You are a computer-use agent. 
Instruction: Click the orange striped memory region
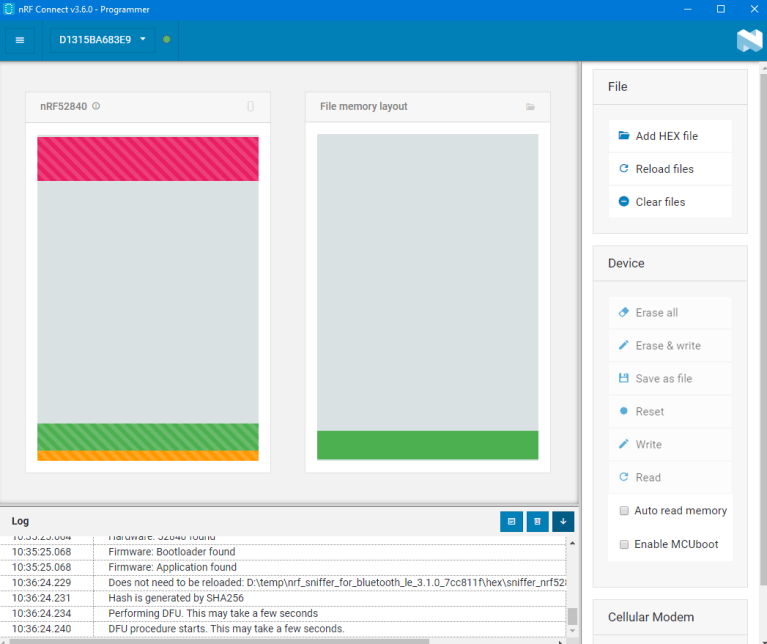(148, 456)
